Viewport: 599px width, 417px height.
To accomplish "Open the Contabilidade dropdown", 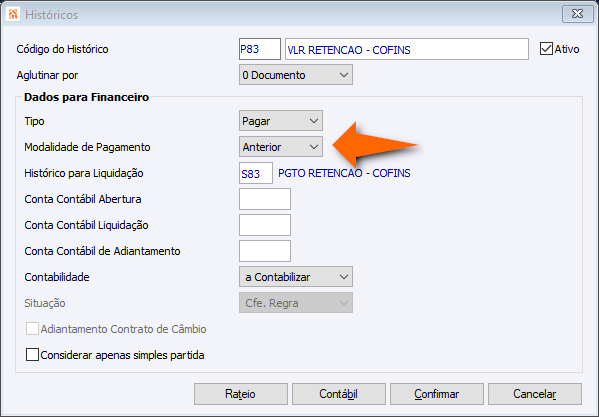I will 296,277.
